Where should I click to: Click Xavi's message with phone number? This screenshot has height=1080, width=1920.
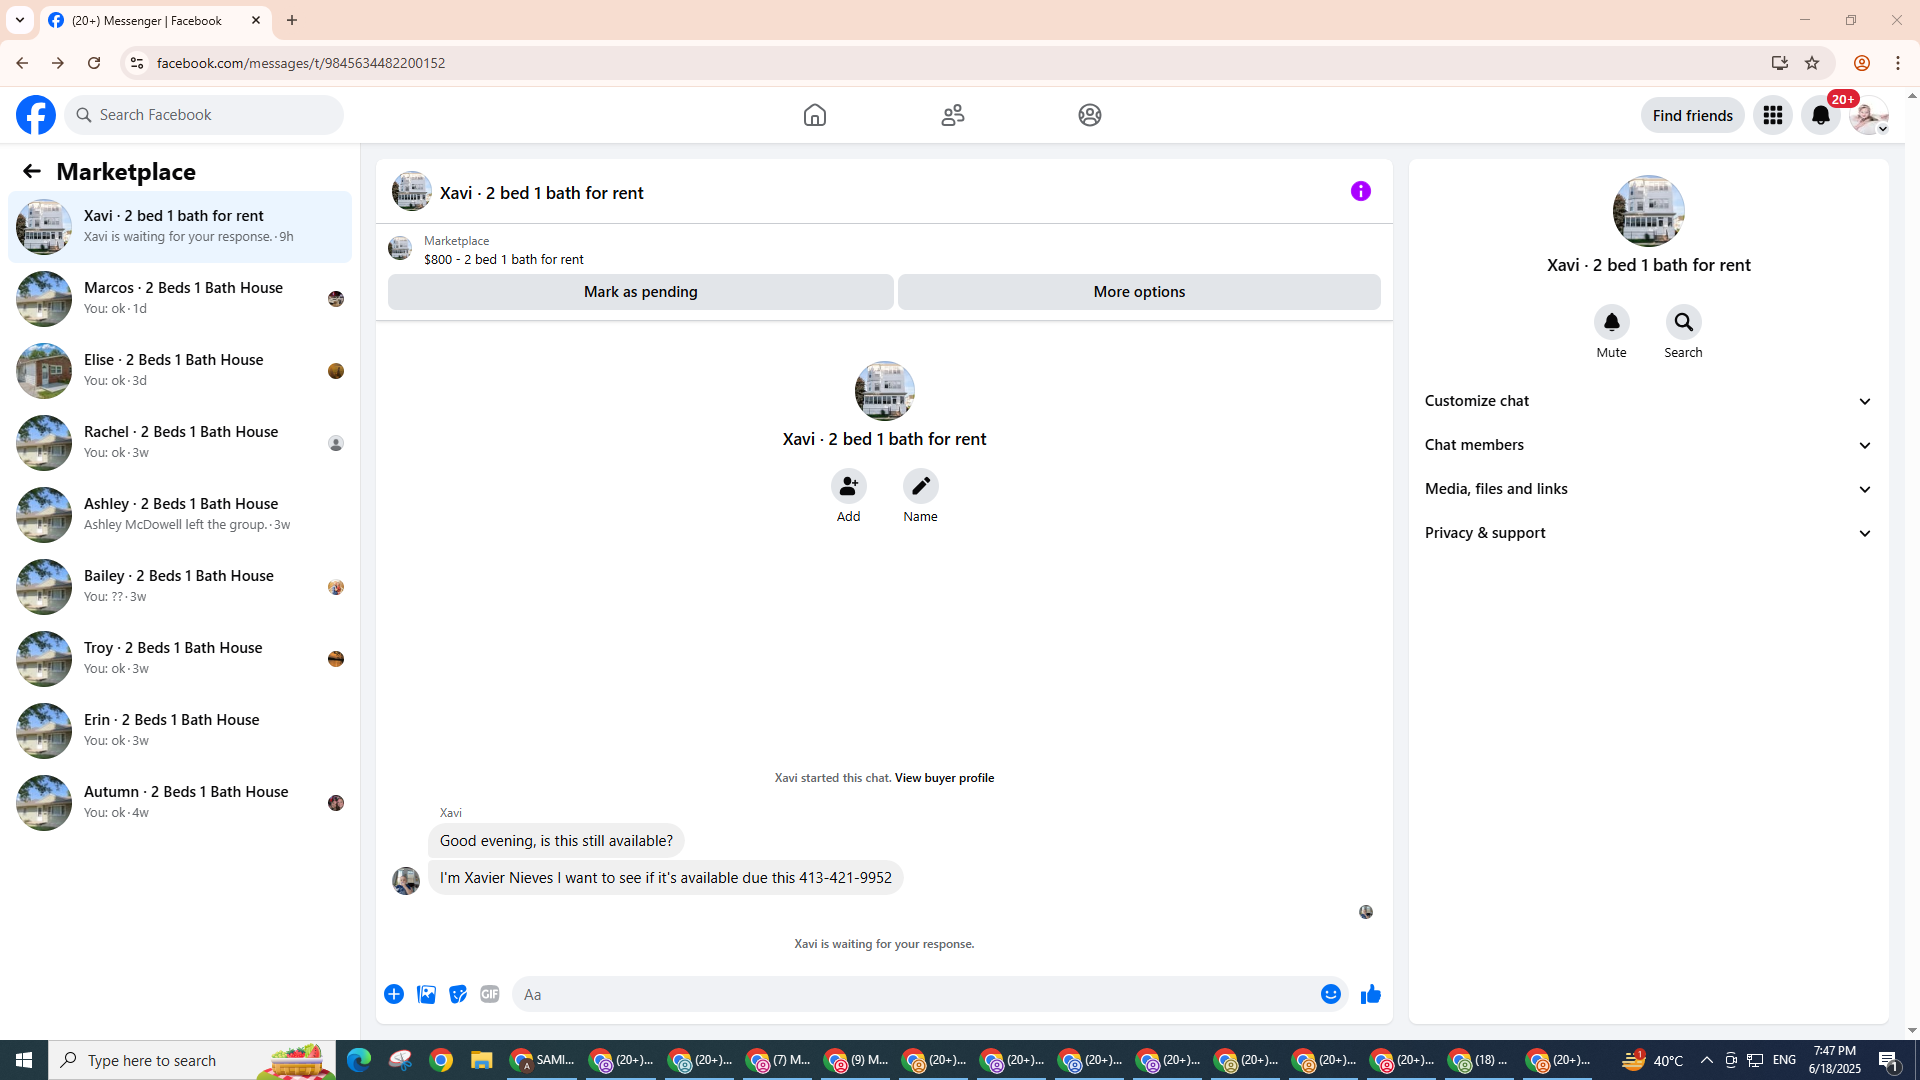coord(666,878)
